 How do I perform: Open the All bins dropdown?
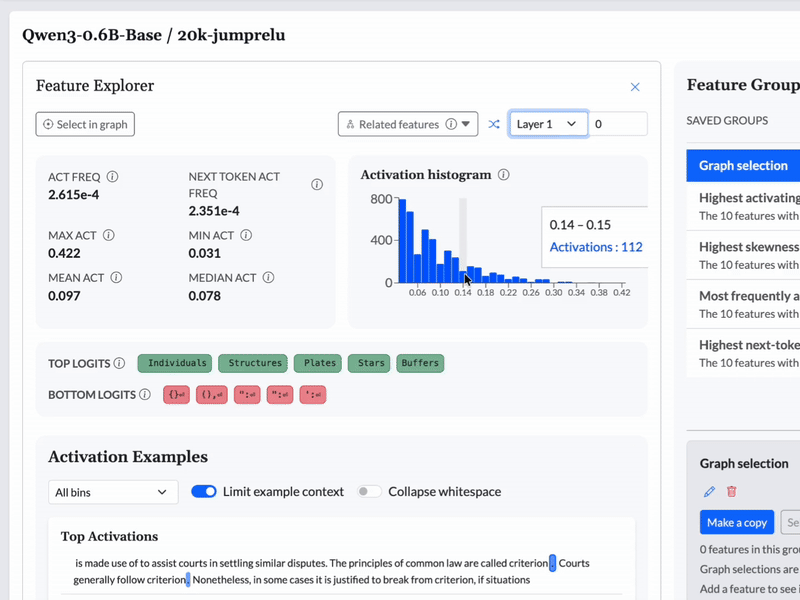click(x=113, y=492)
